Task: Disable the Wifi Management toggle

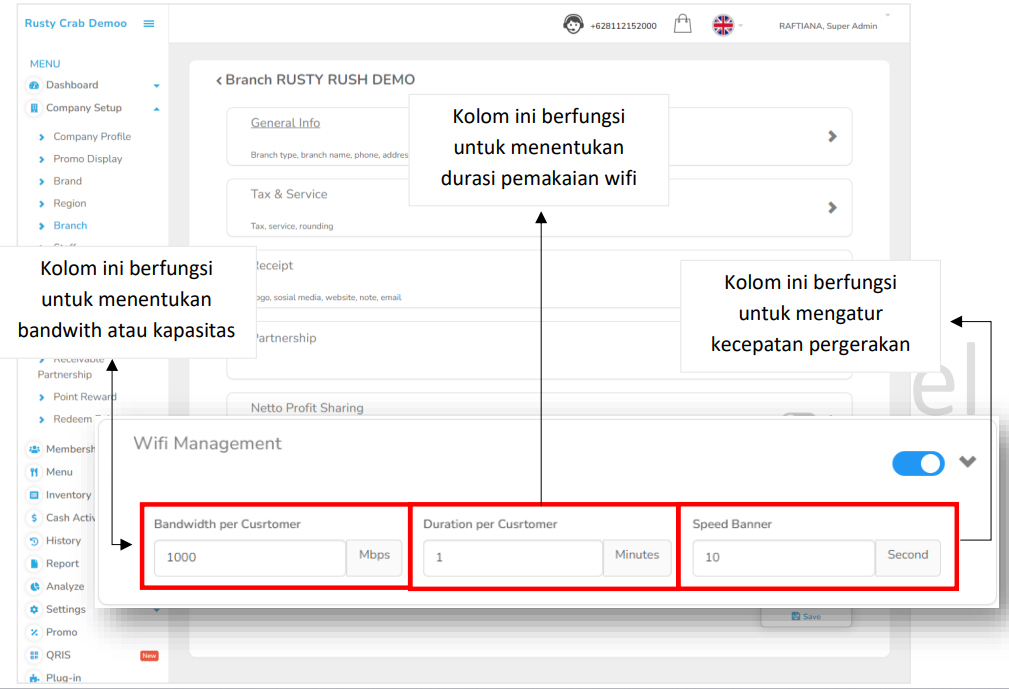Action: click(x=918, y=463)
